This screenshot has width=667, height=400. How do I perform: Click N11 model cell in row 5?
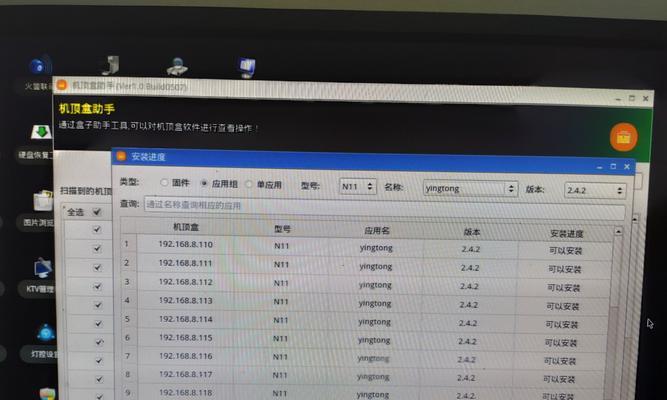pyautogui.click(x=281, y=320)
